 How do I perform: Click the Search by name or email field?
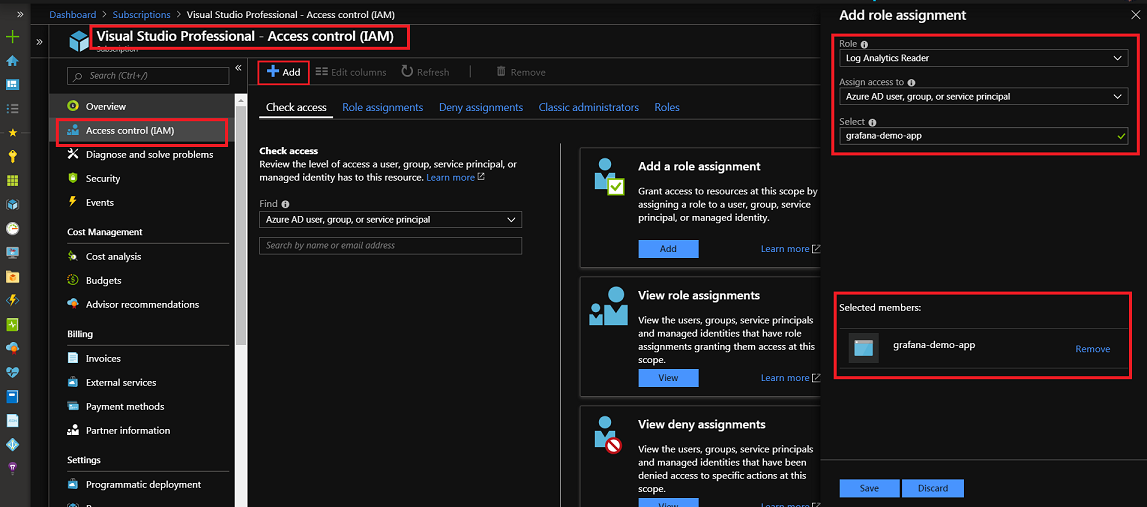pos(391,246)
